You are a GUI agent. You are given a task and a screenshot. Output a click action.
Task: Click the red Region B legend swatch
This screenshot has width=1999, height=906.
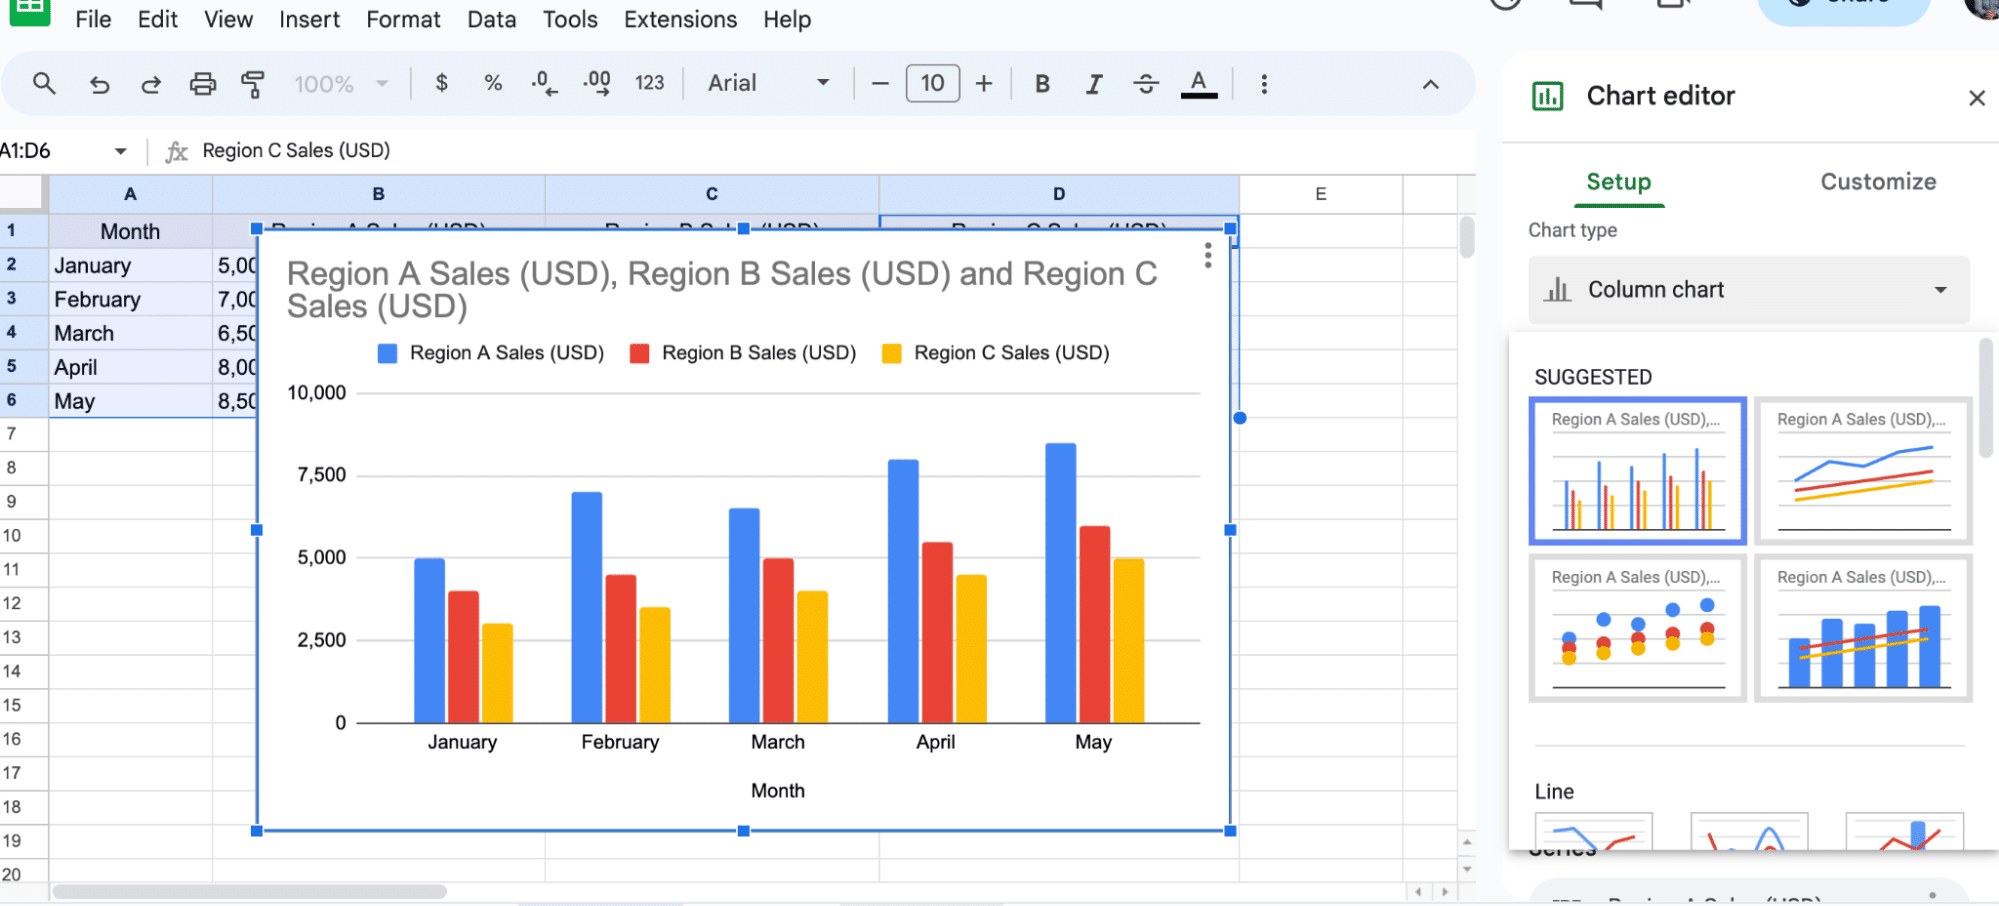[x=639, y=353]
